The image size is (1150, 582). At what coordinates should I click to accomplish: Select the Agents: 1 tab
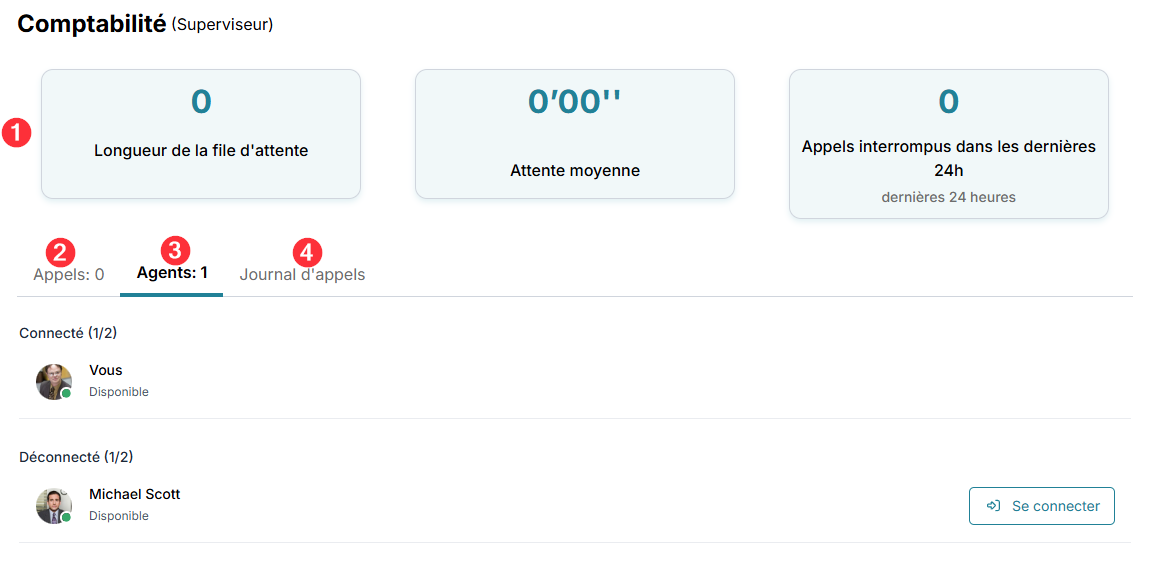[172, 273]
